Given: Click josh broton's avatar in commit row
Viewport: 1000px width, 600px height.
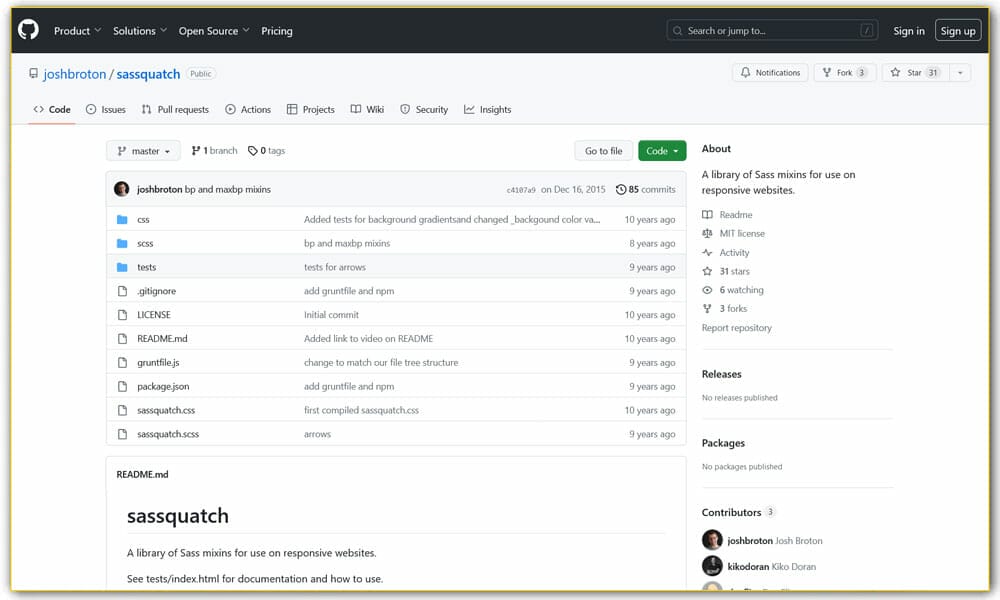Looking at the screenshot, I should tap(122, 189).
